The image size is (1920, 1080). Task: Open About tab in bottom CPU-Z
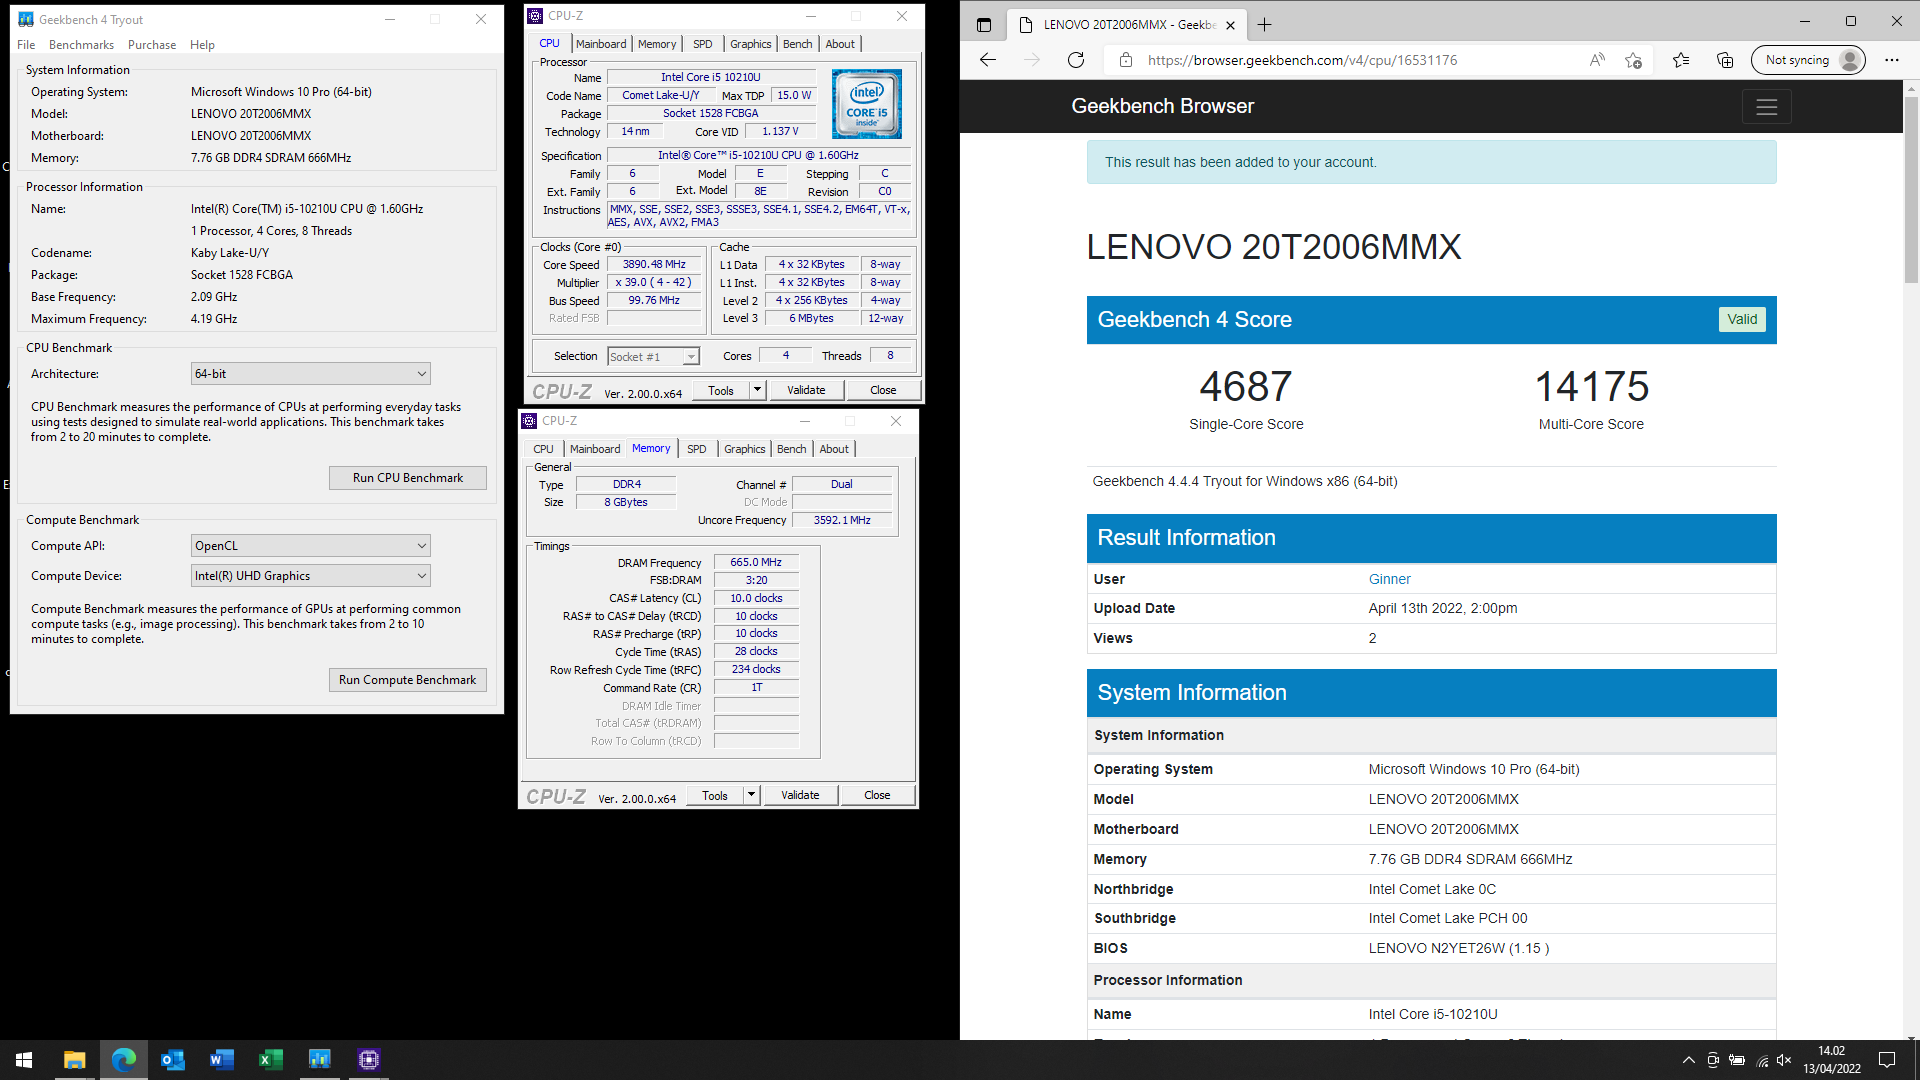[834, 449]
